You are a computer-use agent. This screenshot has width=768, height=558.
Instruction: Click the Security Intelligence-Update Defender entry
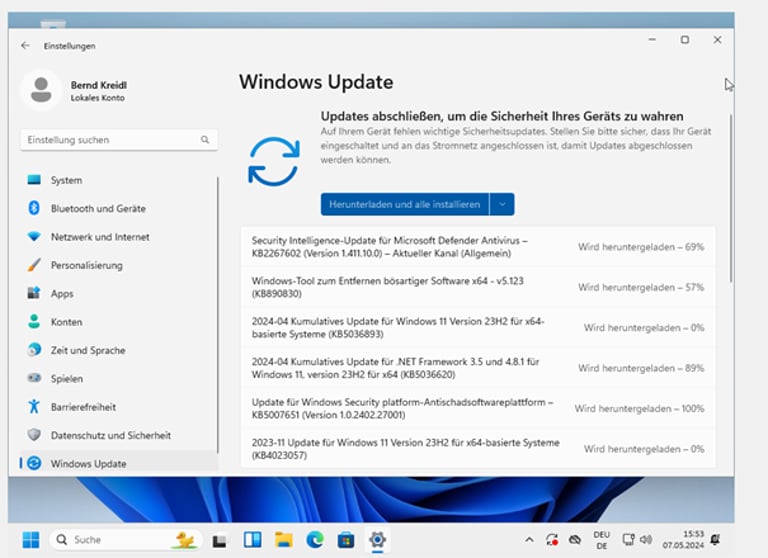[x=479, y=247]
